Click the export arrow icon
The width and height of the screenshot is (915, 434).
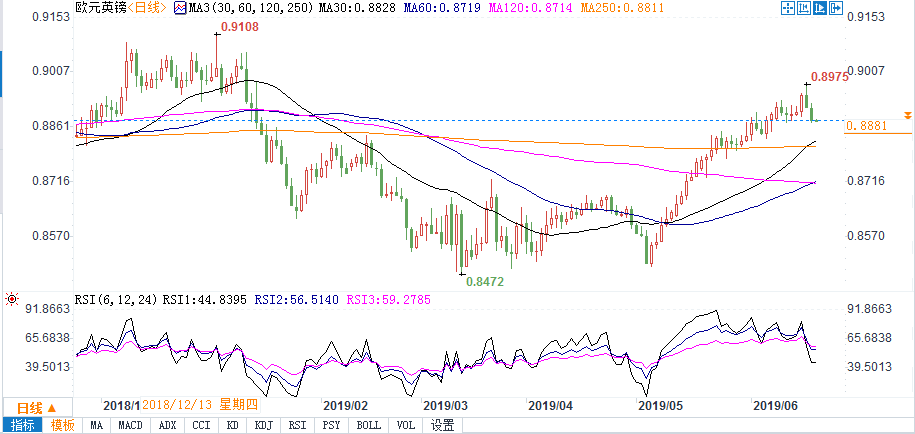pyautogui.click(x=838, y=8)
